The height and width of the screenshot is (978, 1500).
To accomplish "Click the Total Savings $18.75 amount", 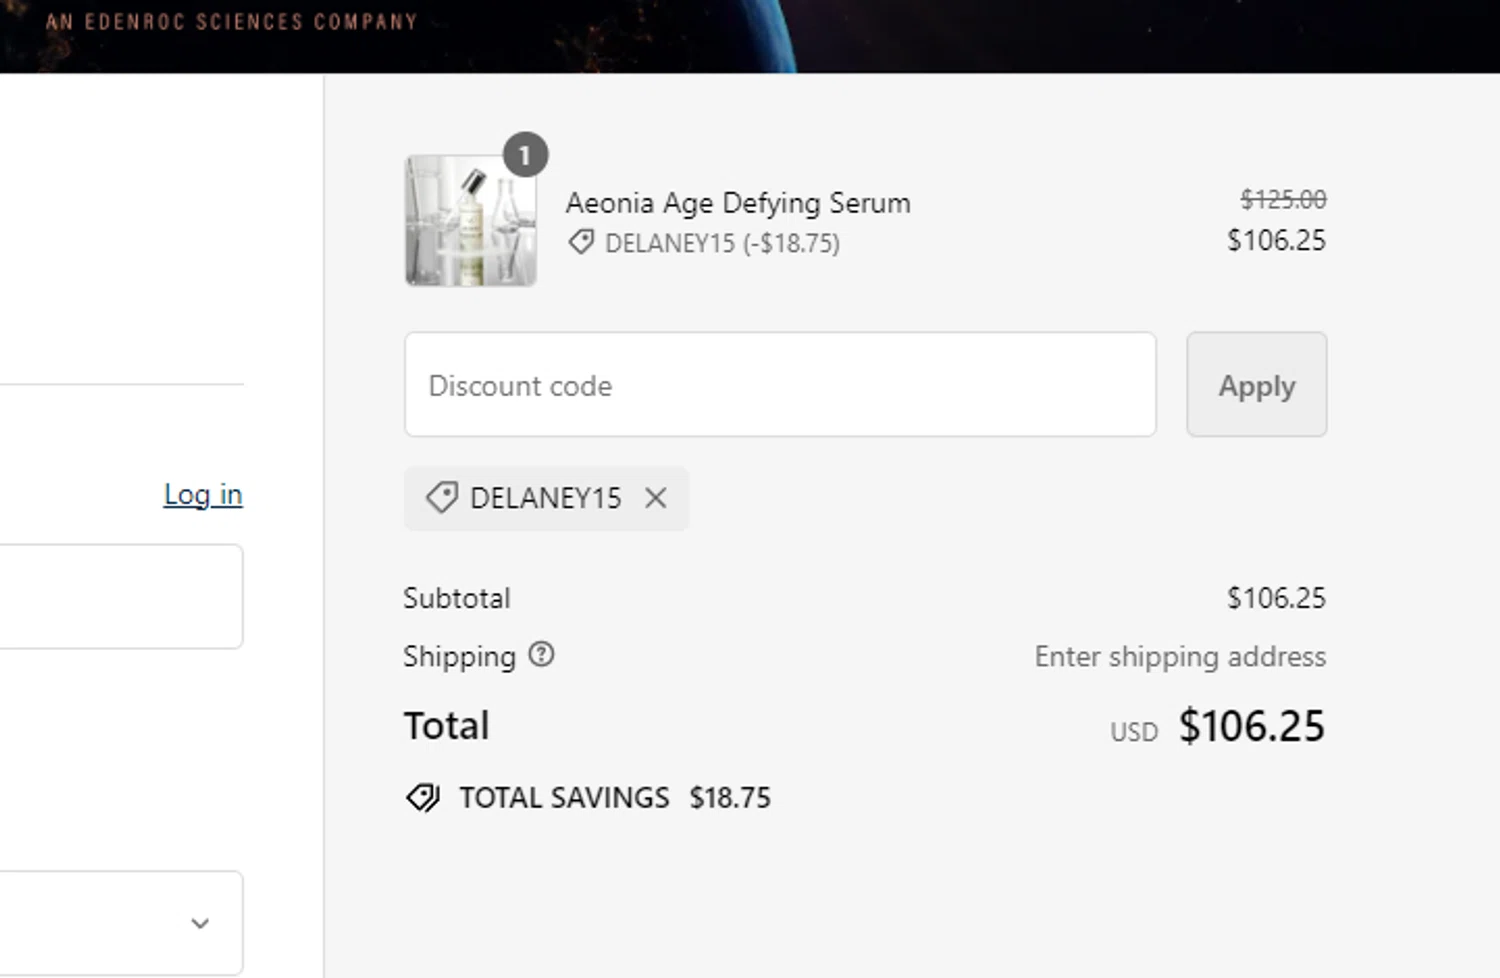I will click(730, 797).
